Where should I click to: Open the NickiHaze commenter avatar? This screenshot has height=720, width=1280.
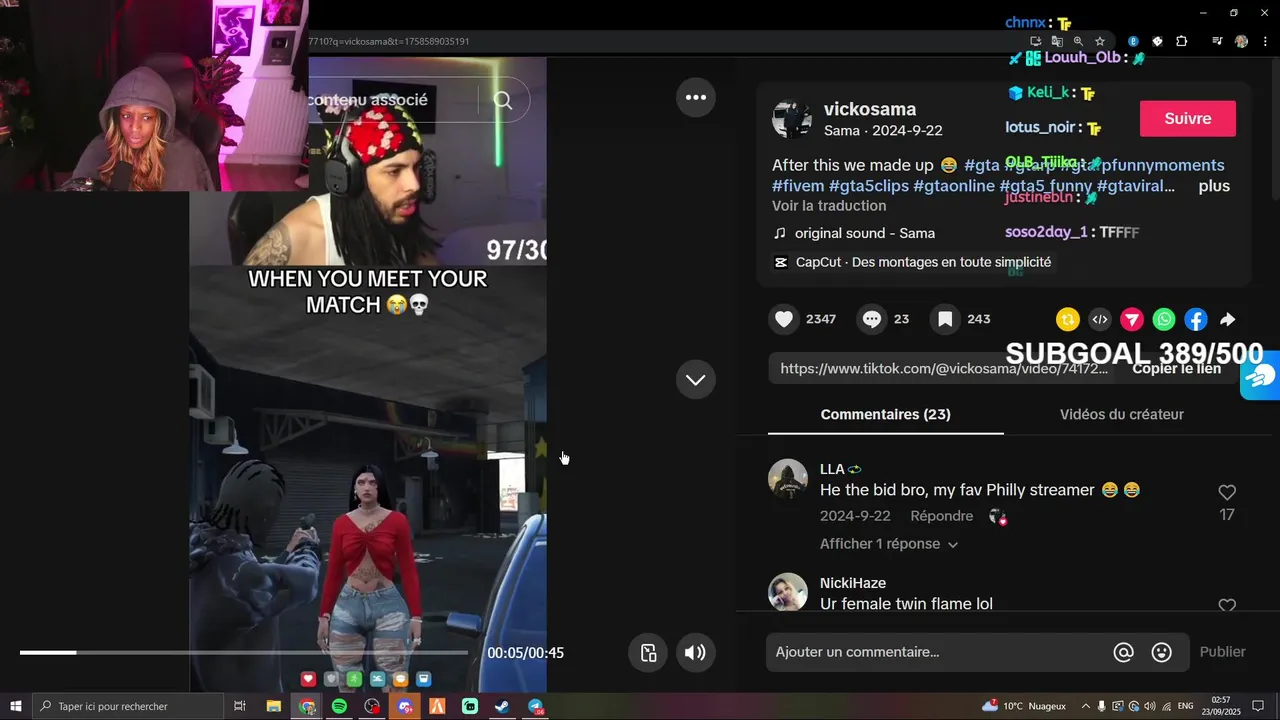tap(788, 592)
